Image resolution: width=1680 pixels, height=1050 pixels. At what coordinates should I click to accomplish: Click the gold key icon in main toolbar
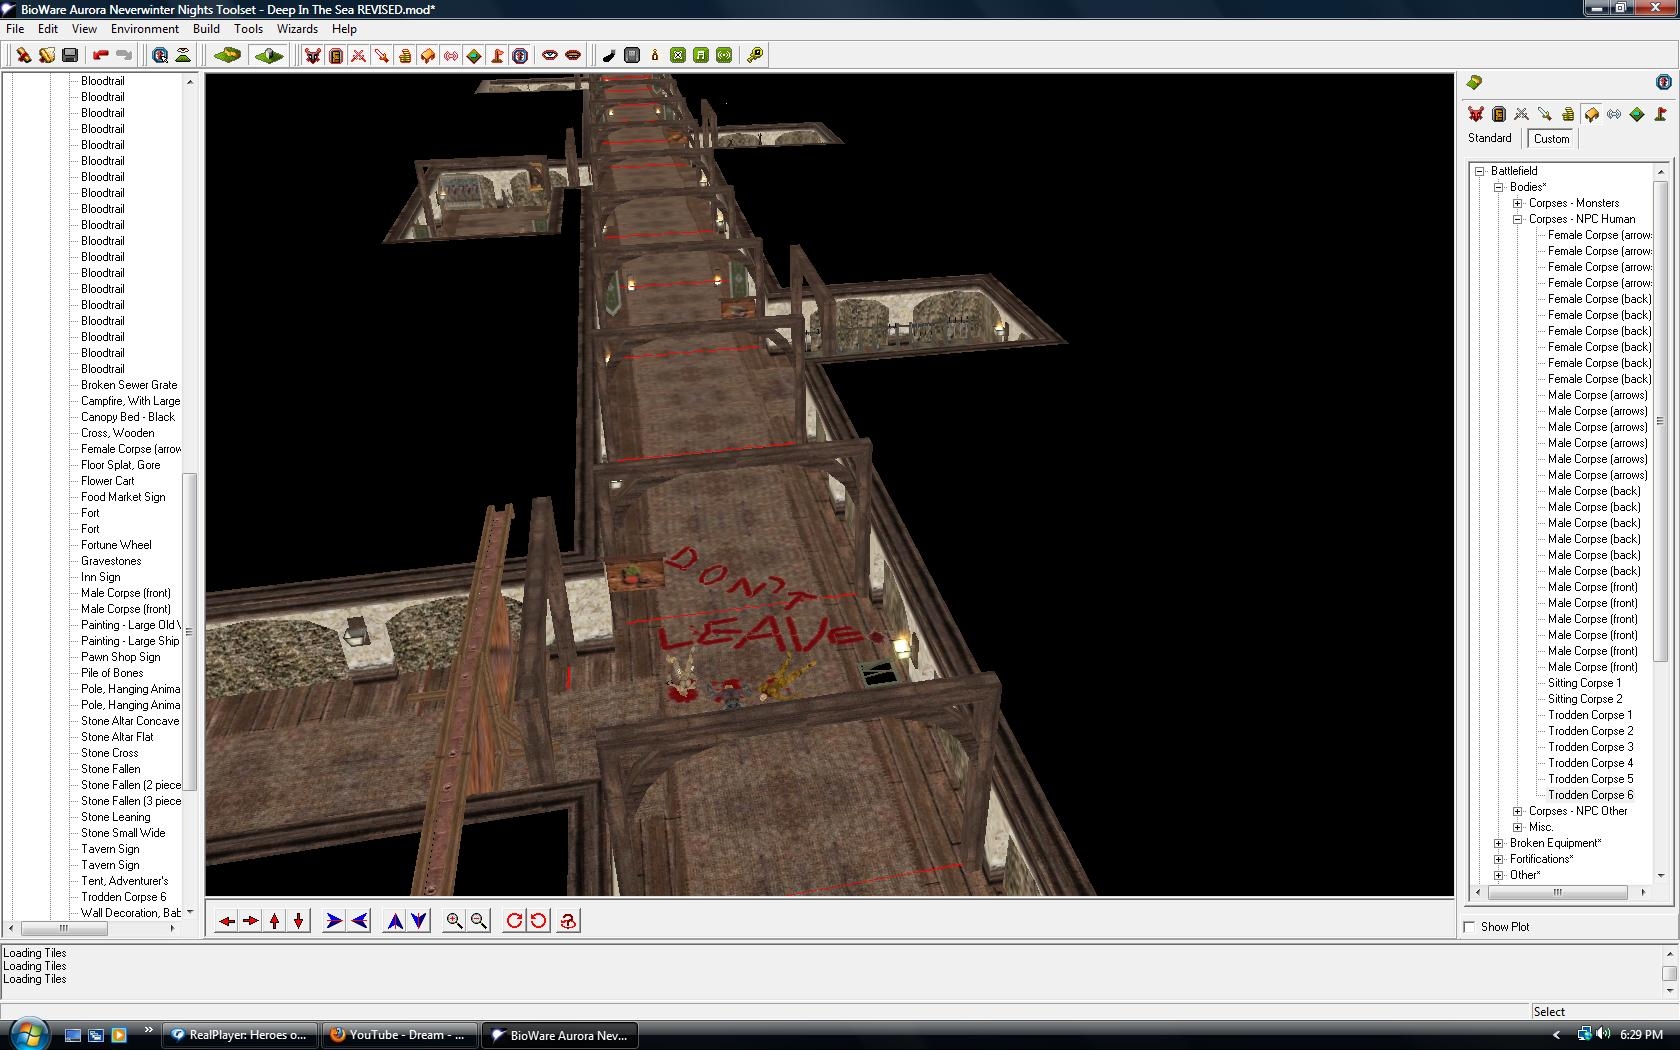(x=755, y=55)
